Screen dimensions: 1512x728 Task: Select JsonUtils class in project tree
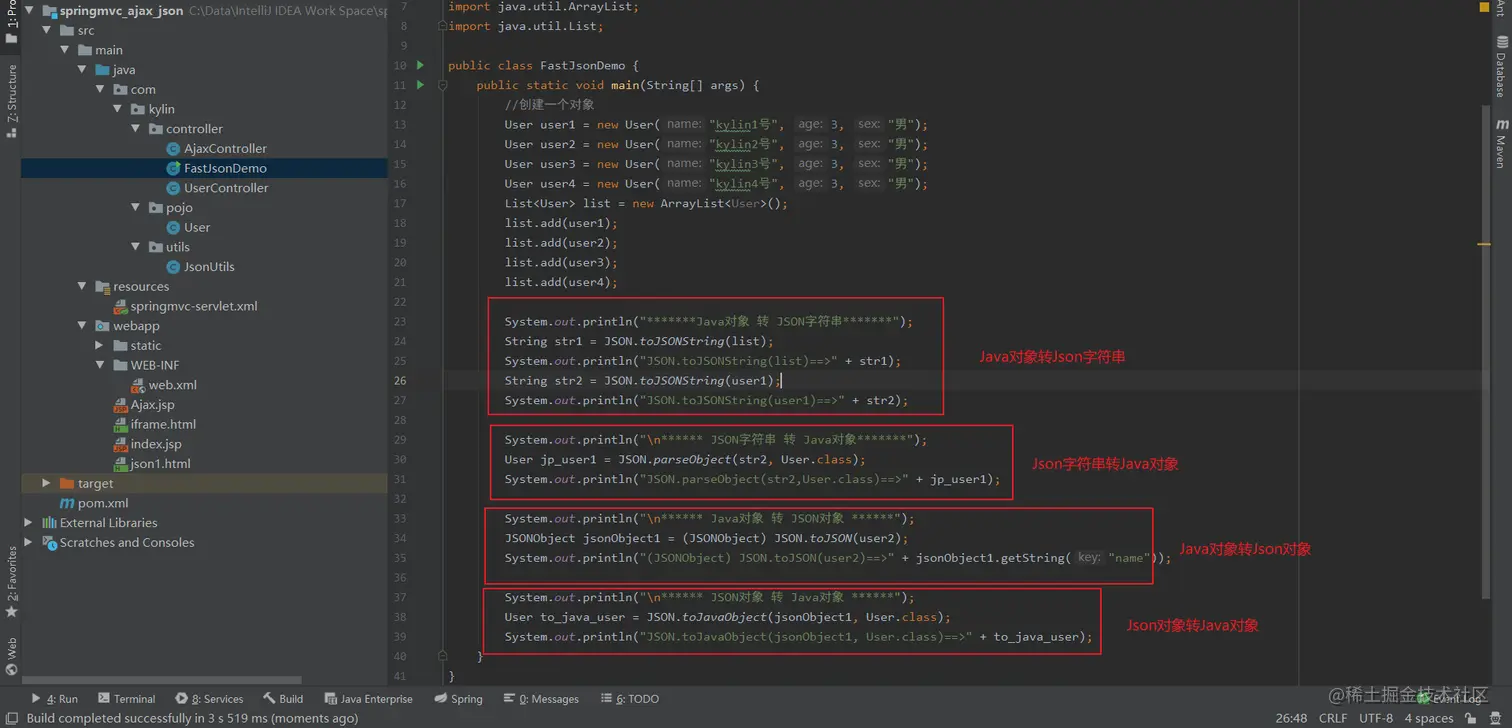click(x=200, y=267)
